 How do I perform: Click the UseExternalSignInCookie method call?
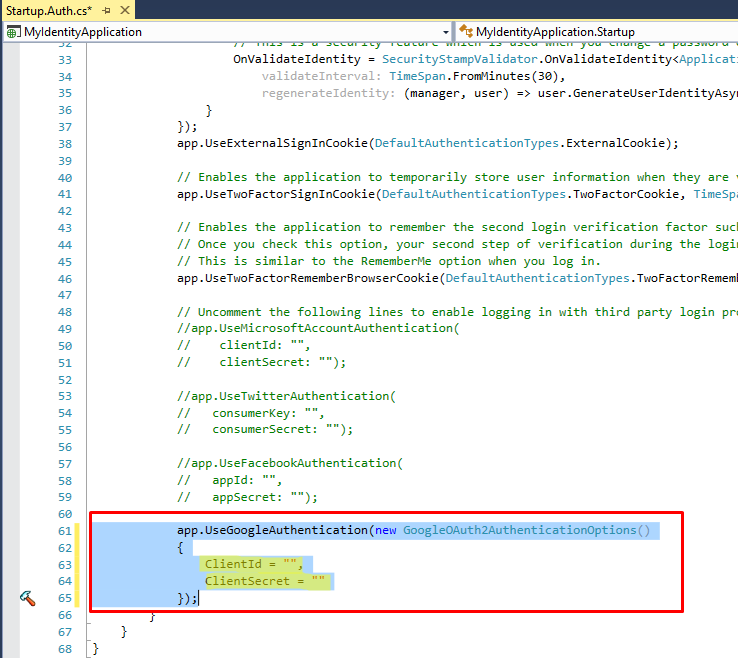tap(285, 143)
